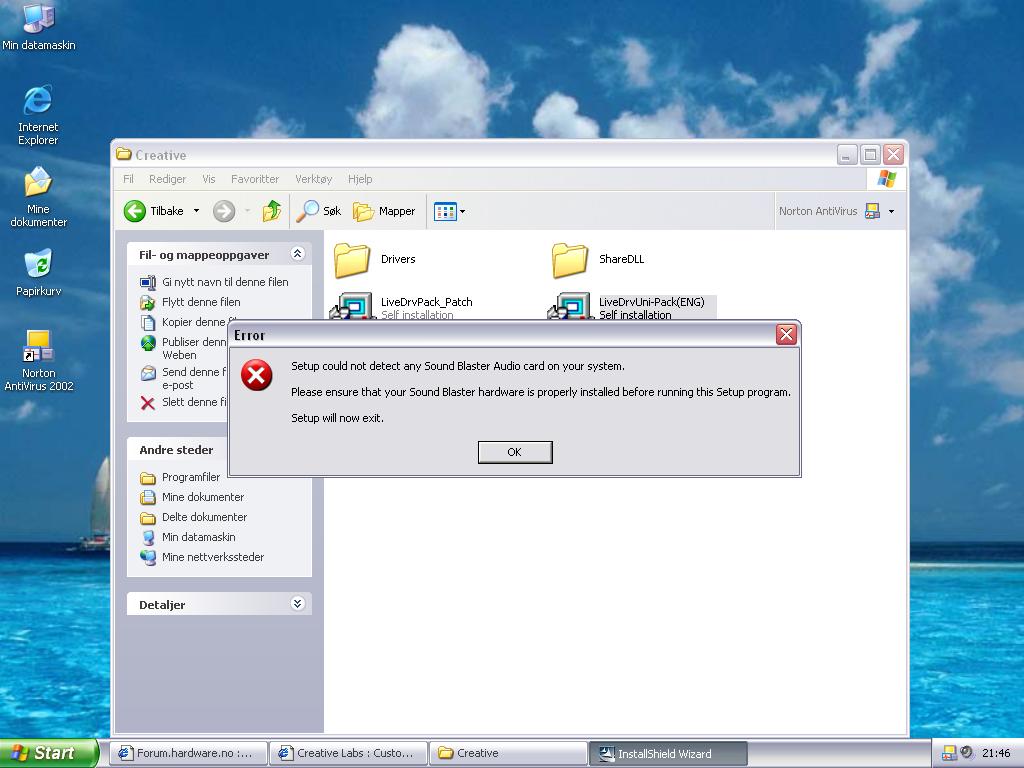Go up one folder level
The image size is (1024, 768).
point(272,211)
